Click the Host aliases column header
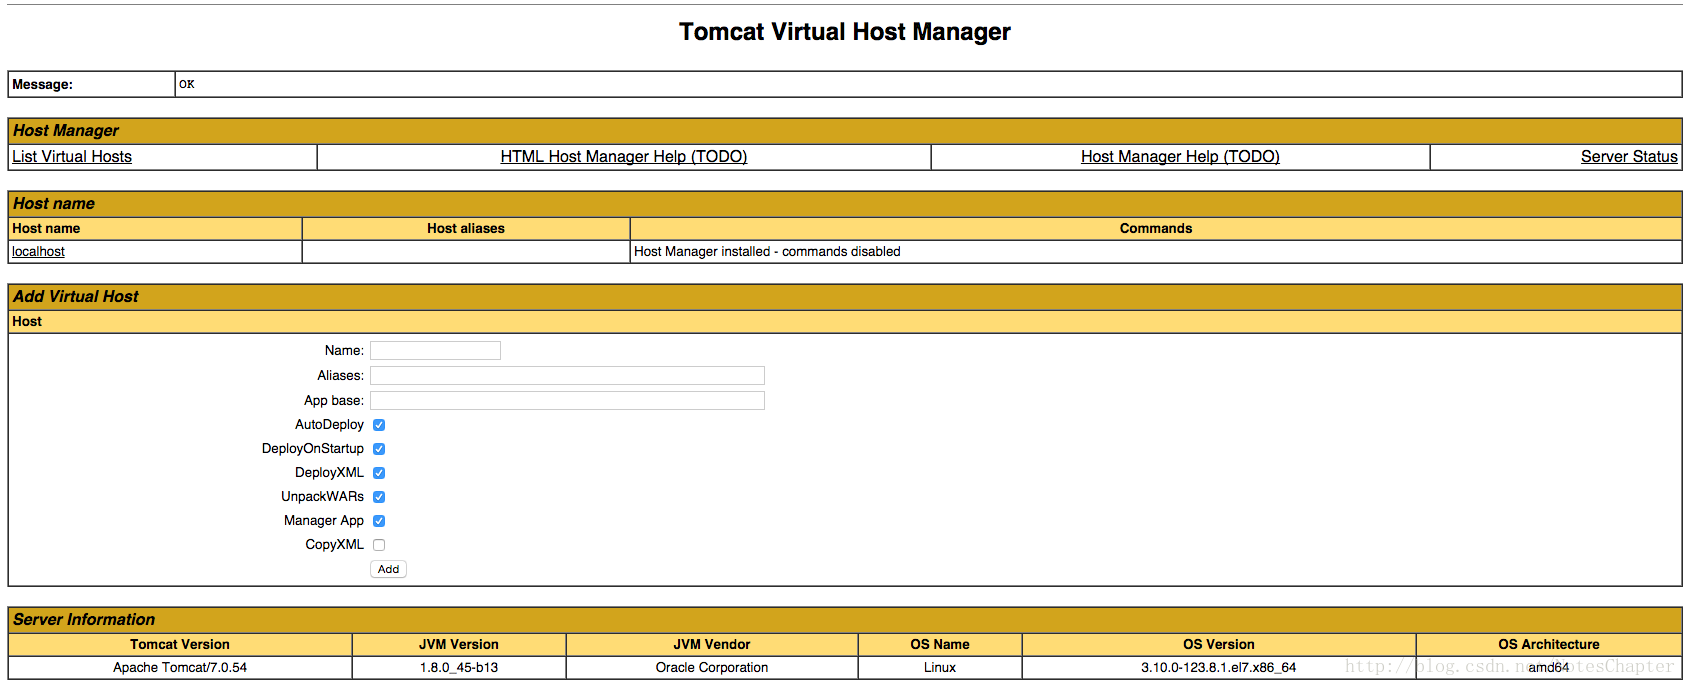1686x686 pixels. pyautogui.click(x=466, y=229)
